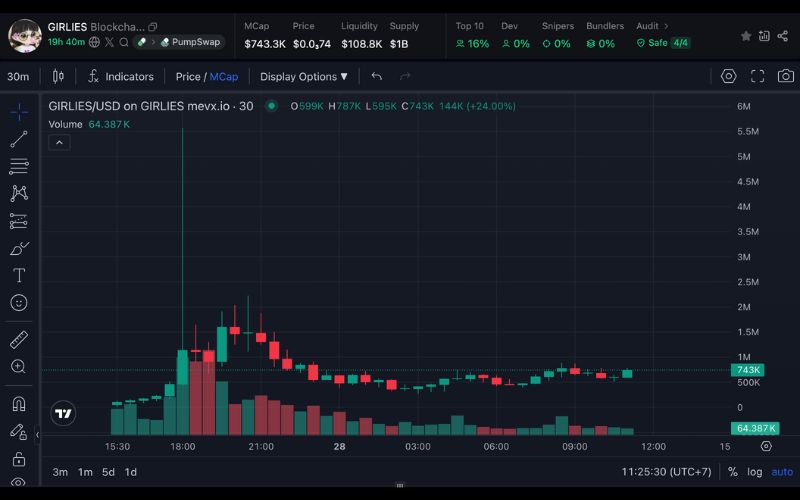Screen dimensions: 800x500
Task: Switch chart to Price view
Action: (x=188, y=77)
